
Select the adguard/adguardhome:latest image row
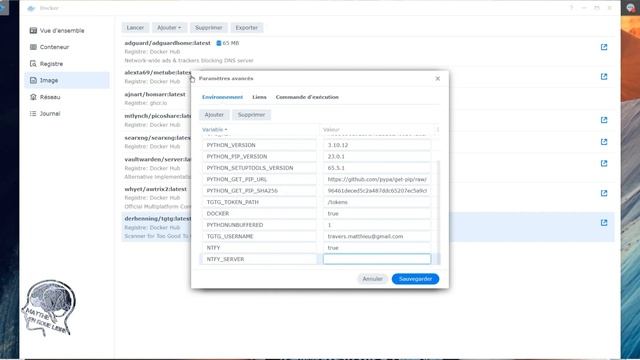pos(367,51)
